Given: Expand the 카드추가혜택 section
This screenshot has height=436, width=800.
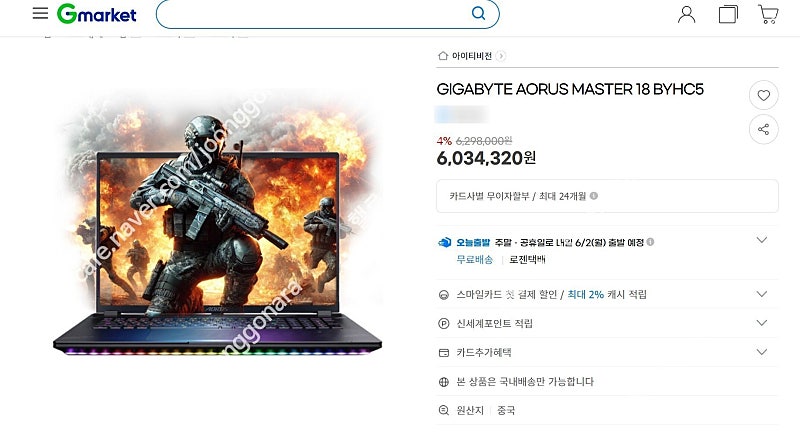Looking at the screenshot, I should 762,352.
